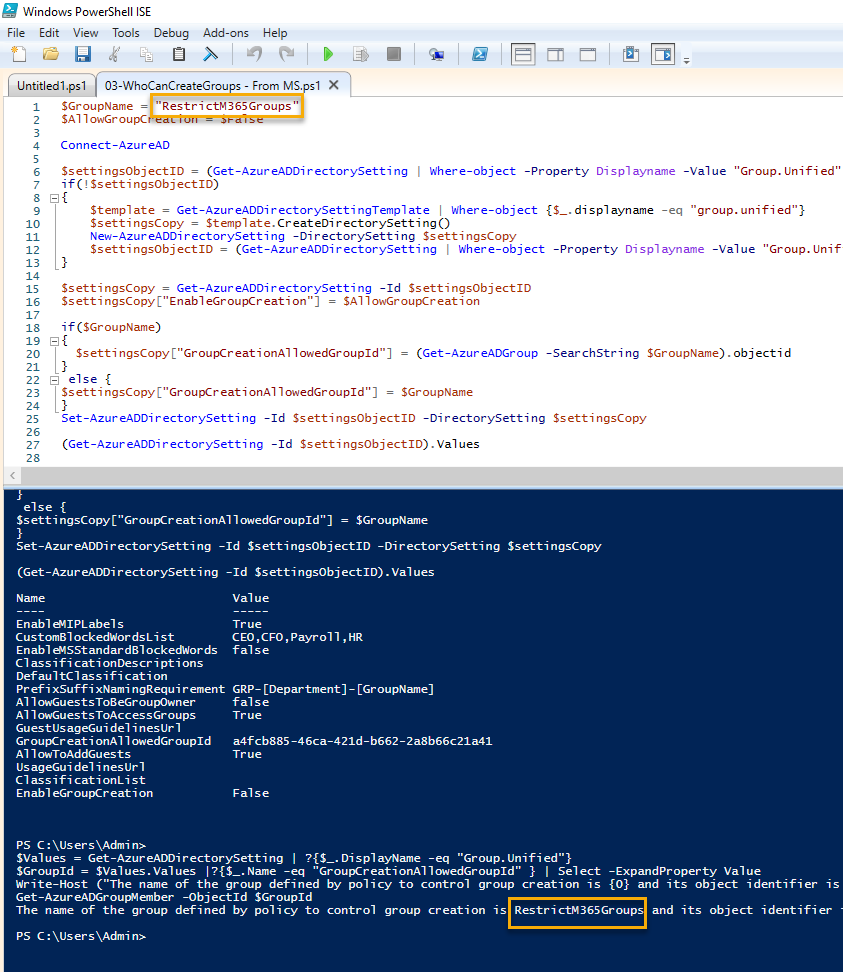
Task: Clear the console pane with the blue wiper icon
Action: [211, 55]
